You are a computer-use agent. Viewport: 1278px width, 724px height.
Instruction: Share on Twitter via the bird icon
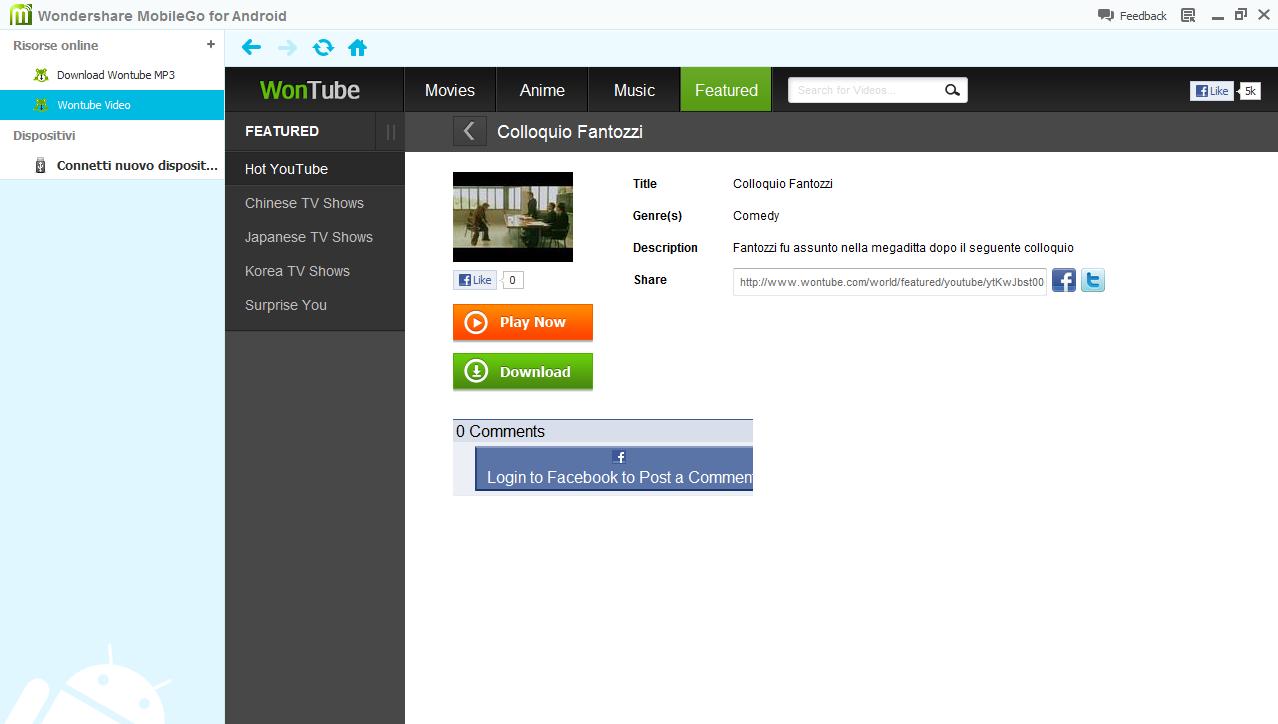point(1093,280)
